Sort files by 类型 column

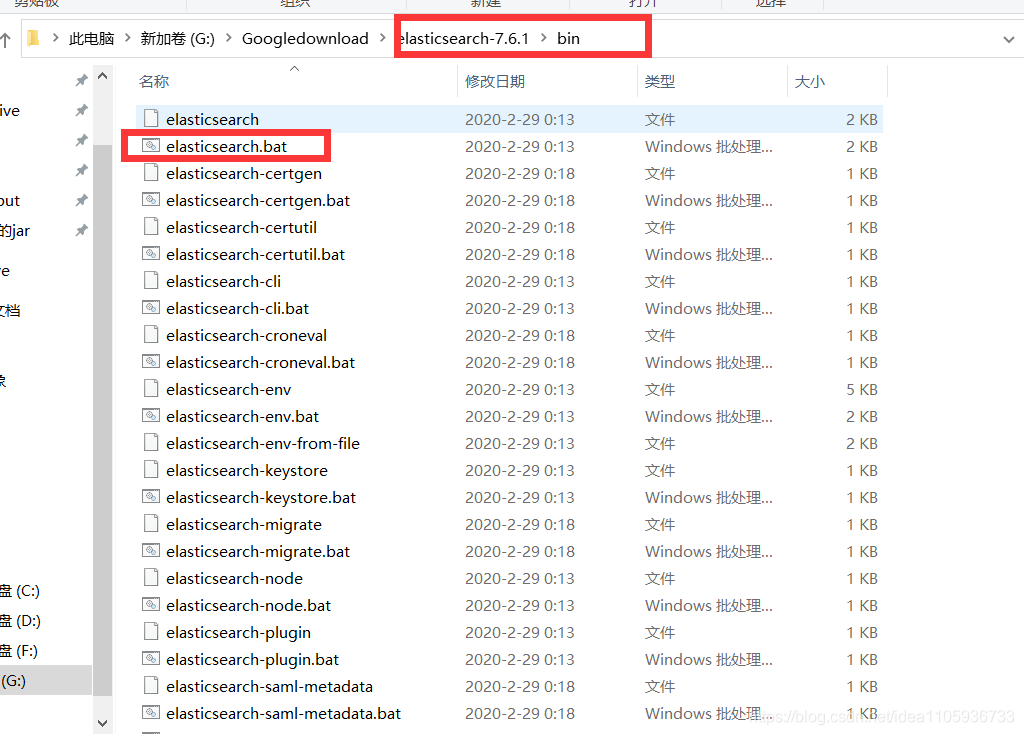pyautogui.click(x=660, y=82)
